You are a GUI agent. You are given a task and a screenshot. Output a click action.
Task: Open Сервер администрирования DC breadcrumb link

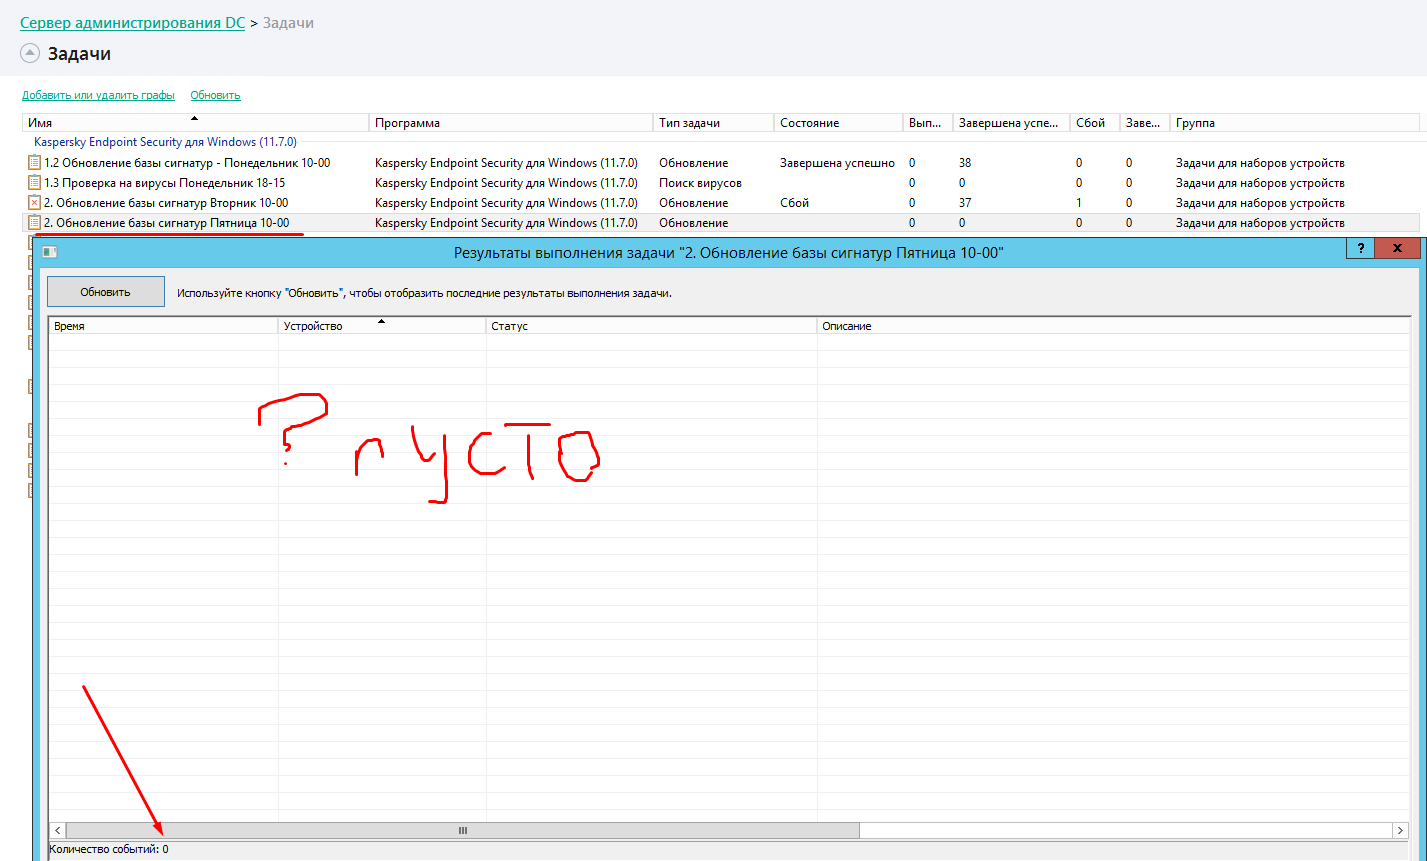pyautogui.click(x=132, y=22)
